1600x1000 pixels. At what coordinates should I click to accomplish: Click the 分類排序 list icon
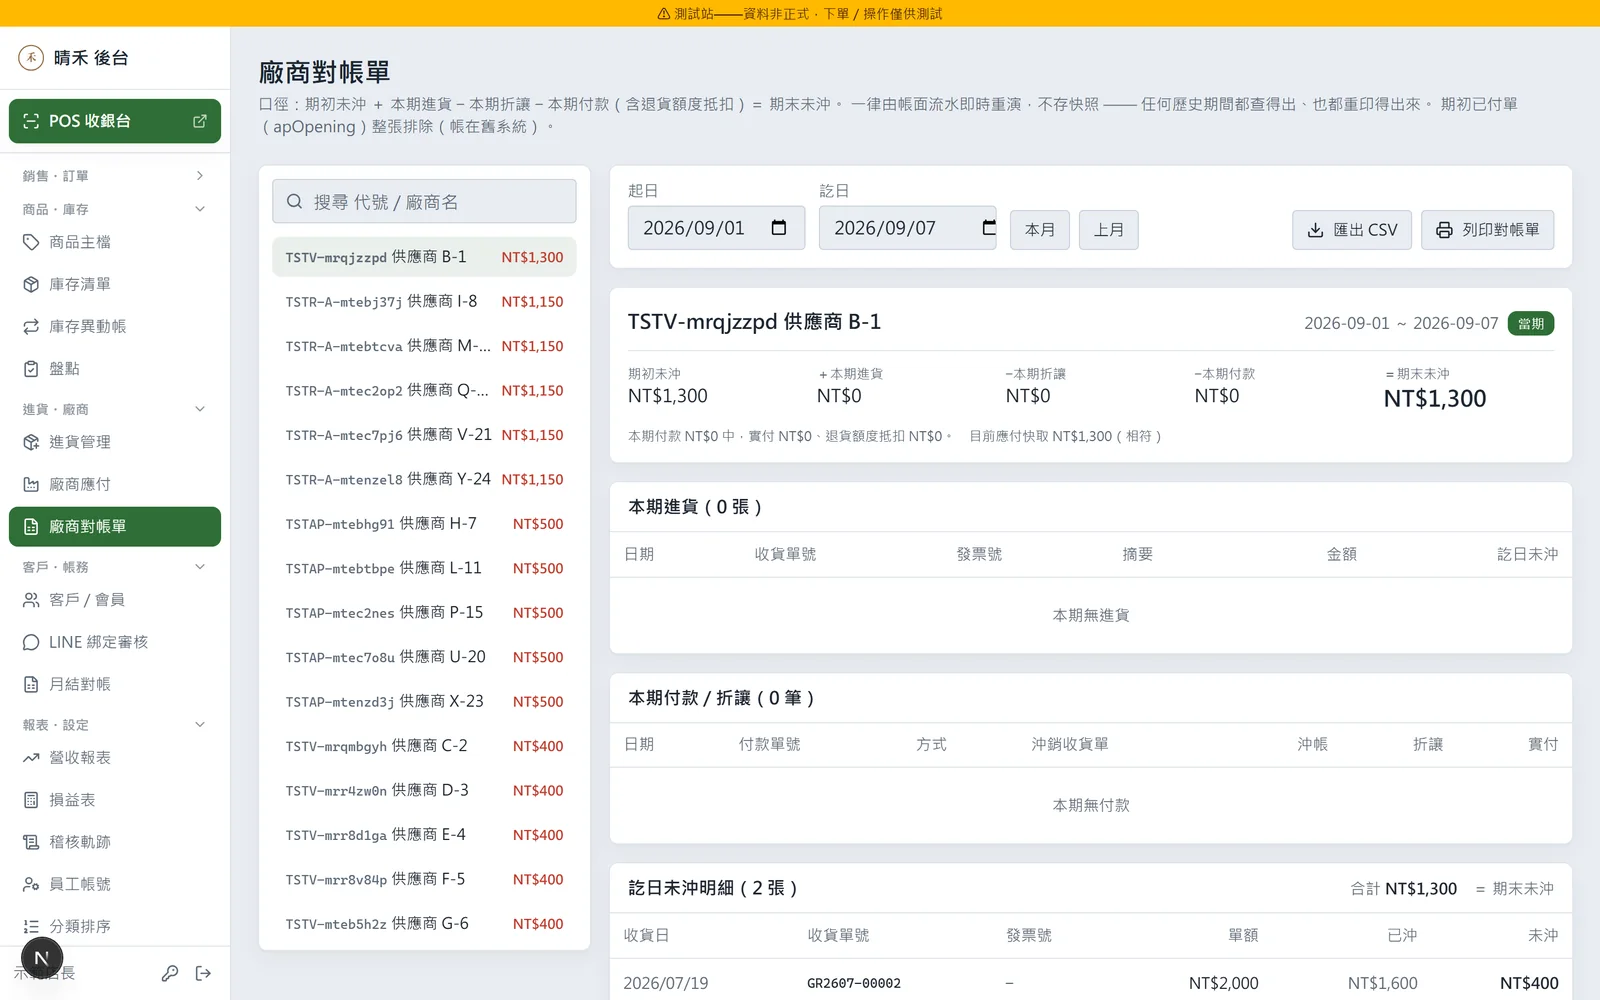tap(31, 926)
